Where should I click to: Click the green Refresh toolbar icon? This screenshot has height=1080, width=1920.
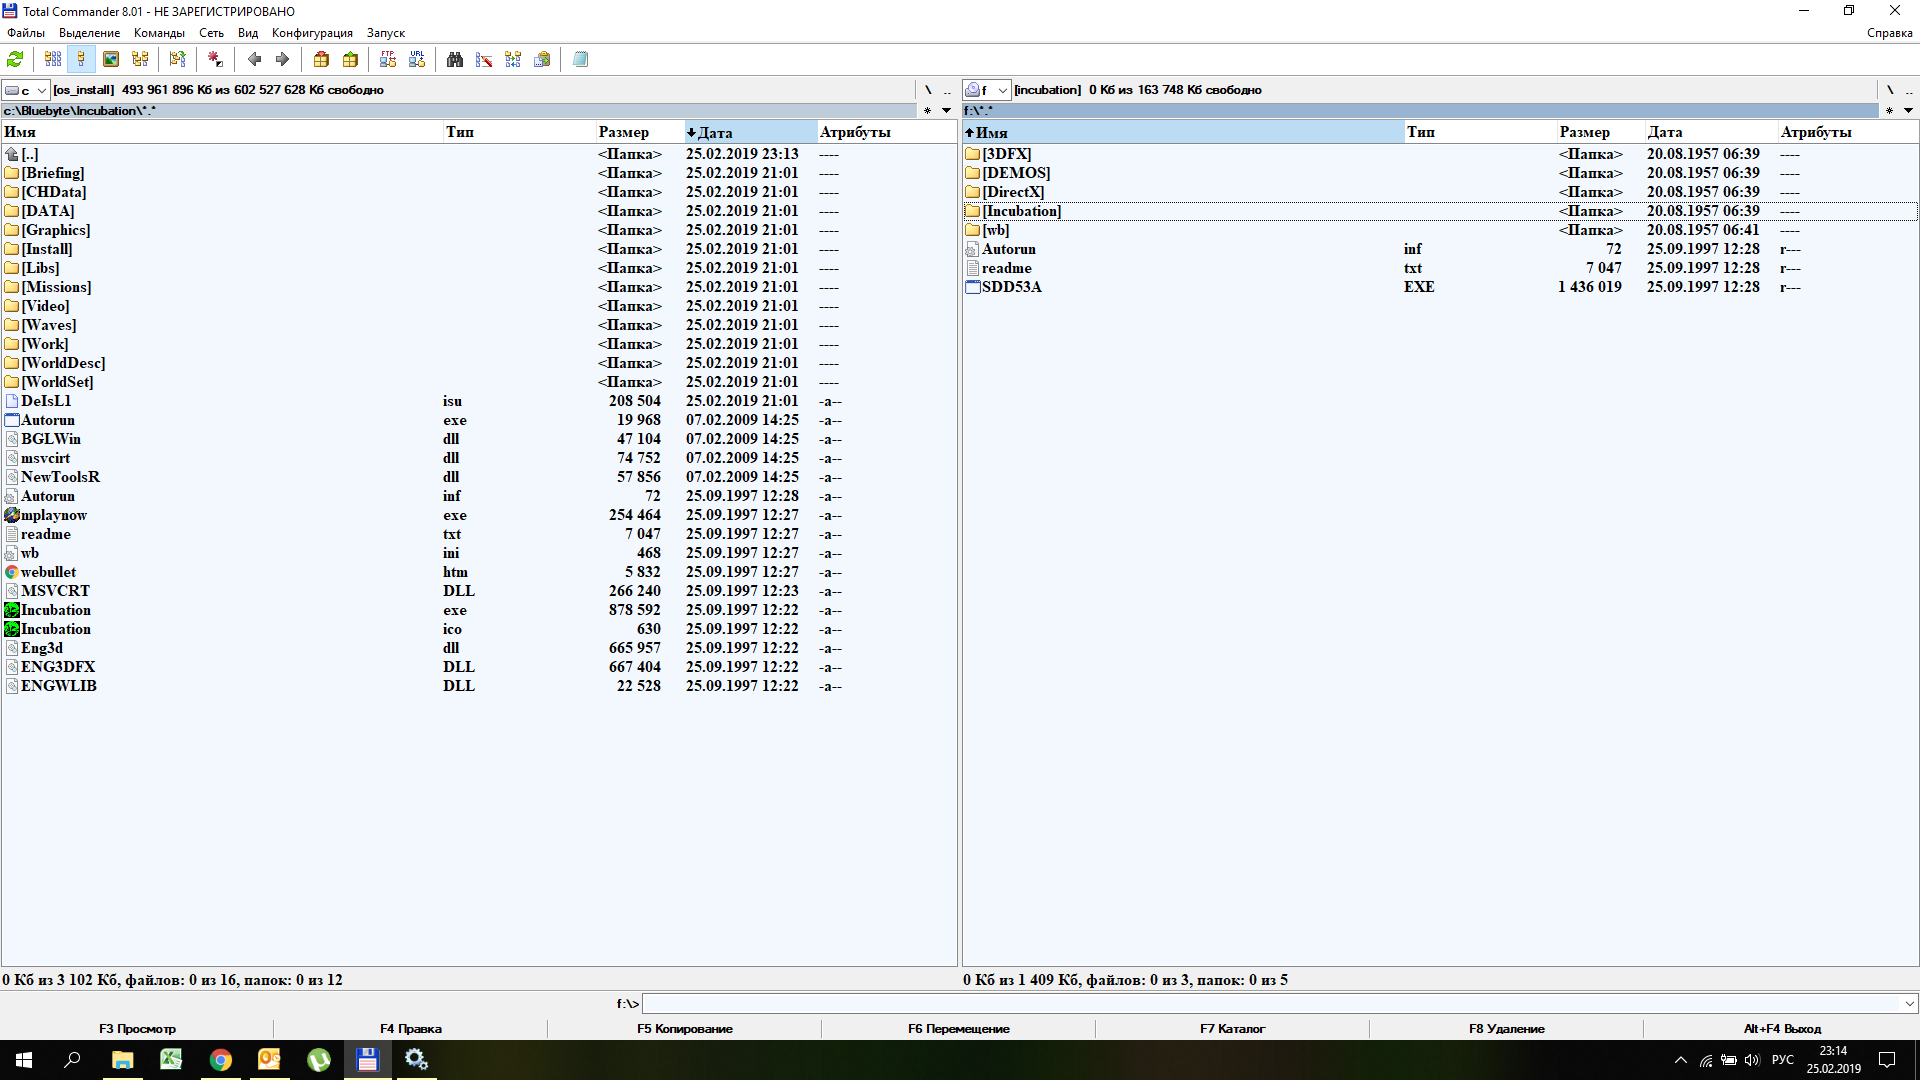(x=15, y=59)
